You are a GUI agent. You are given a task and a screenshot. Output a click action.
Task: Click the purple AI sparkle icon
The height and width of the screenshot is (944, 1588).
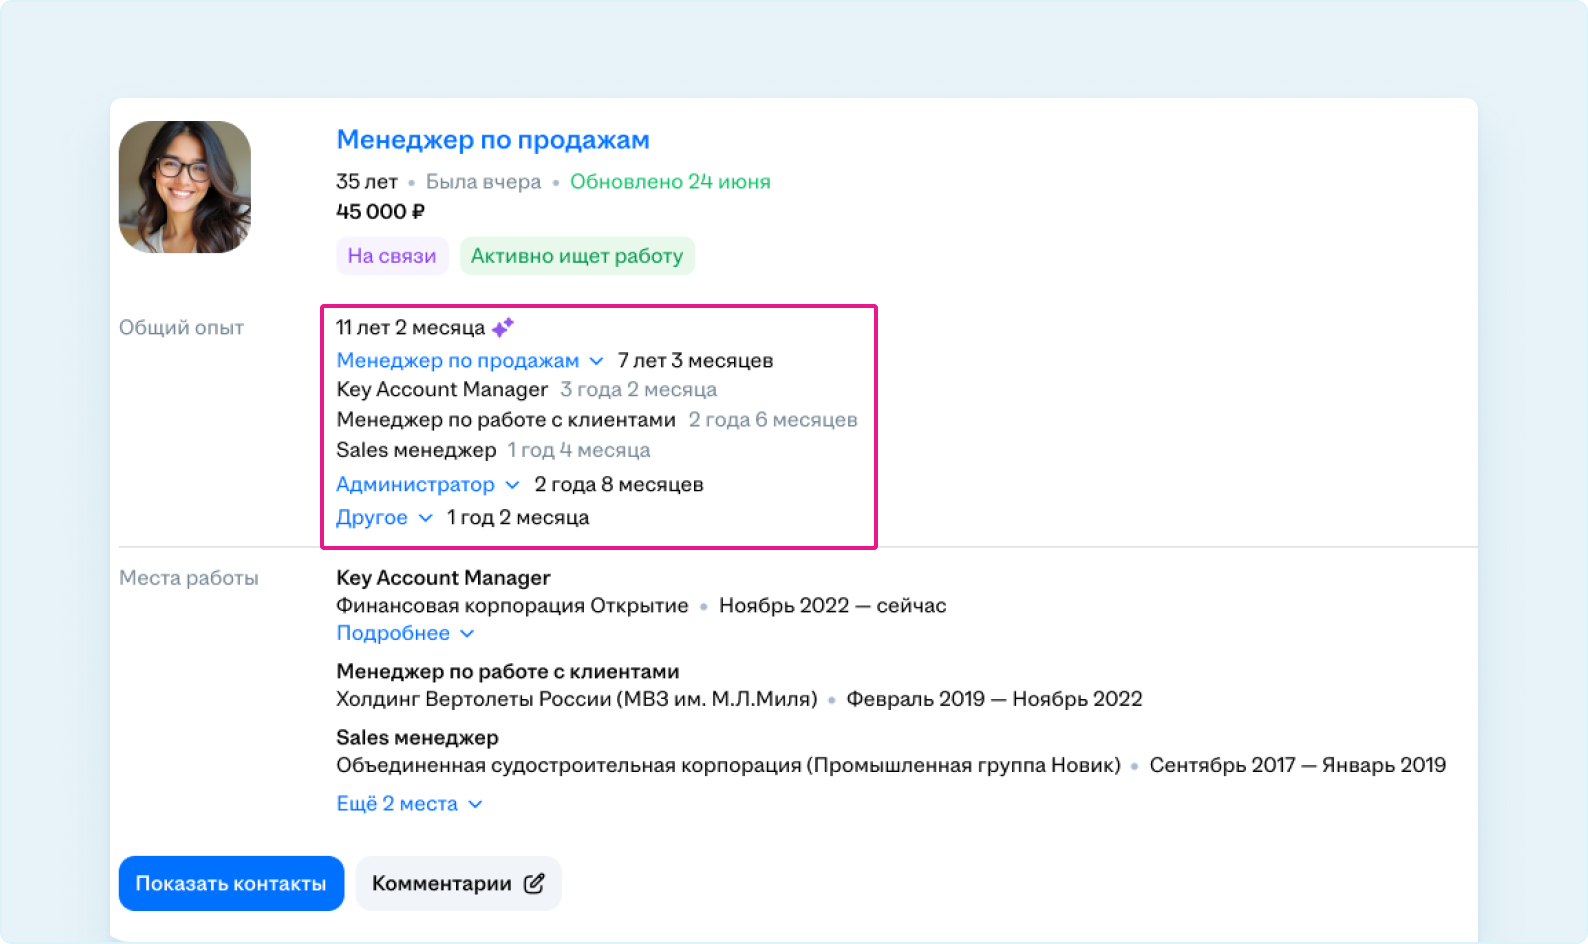point(503,327)
